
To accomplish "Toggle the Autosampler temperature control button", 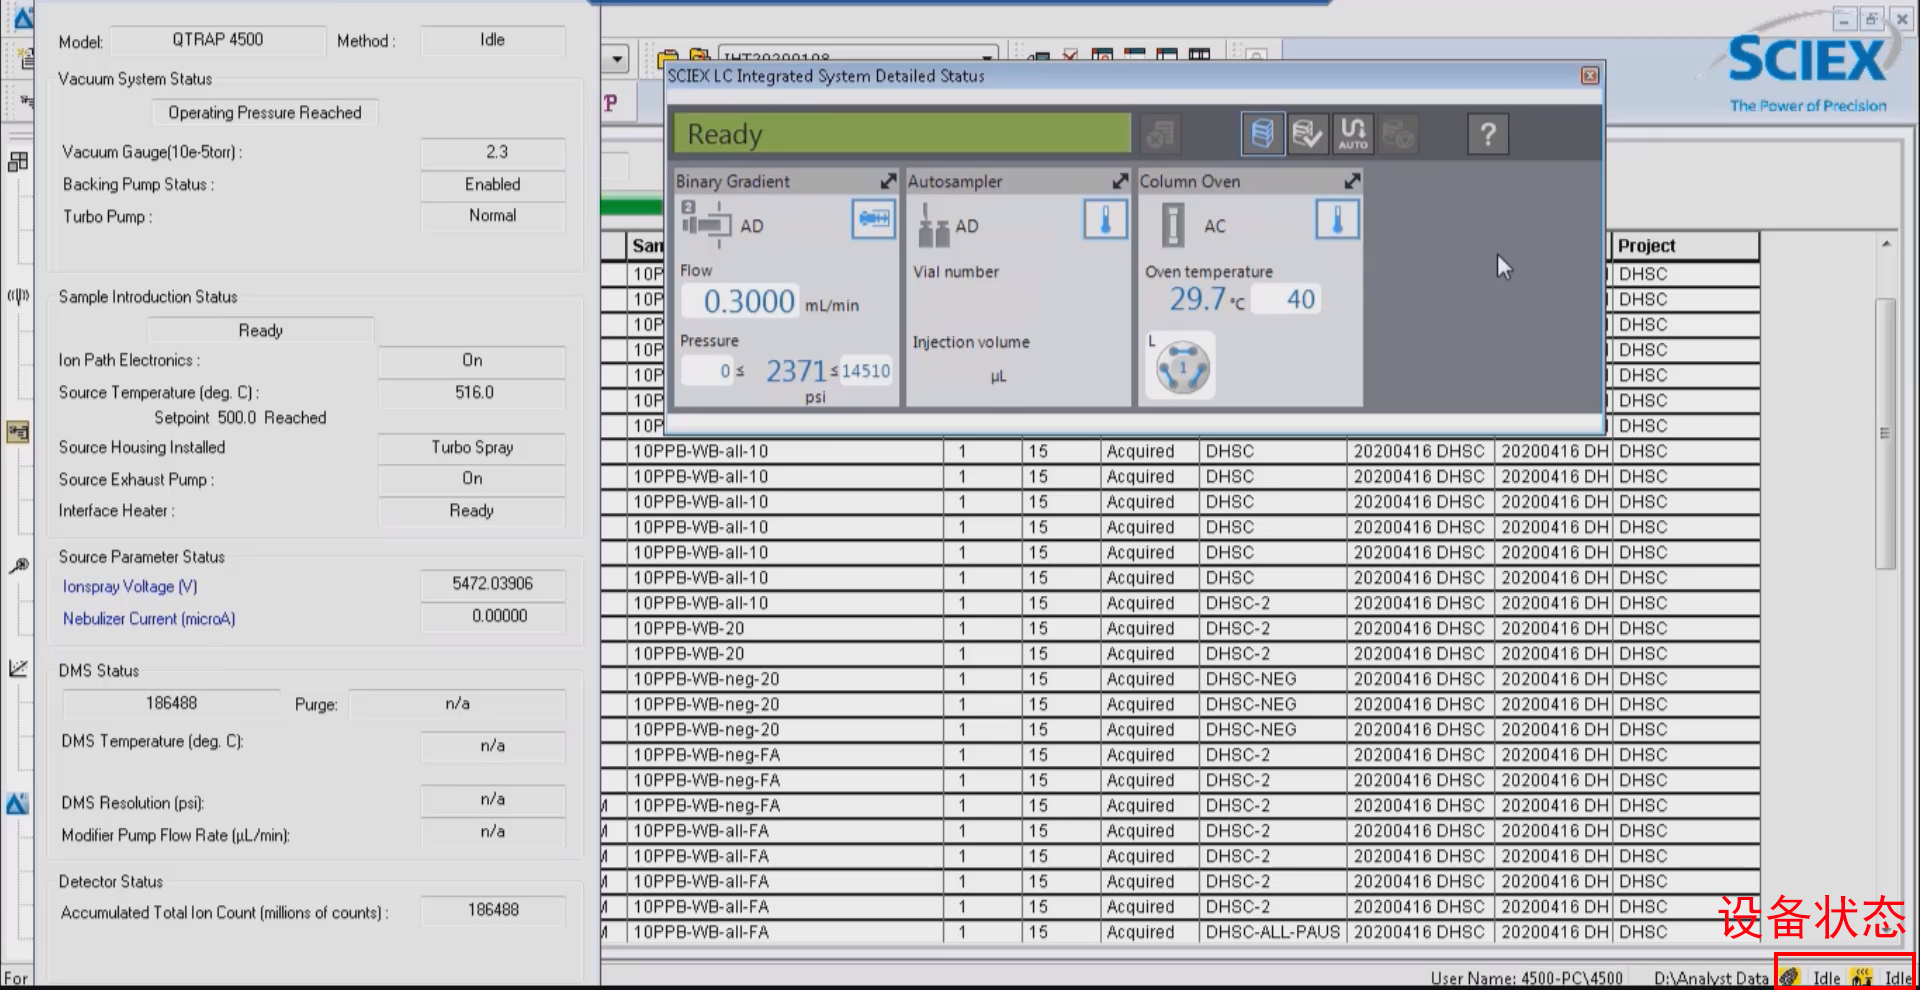I will (x=1105, y=219).
